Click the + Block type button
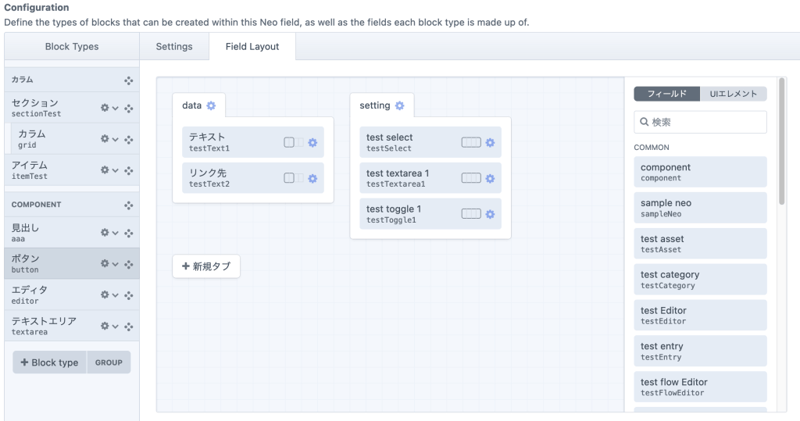 coord(50,362)
